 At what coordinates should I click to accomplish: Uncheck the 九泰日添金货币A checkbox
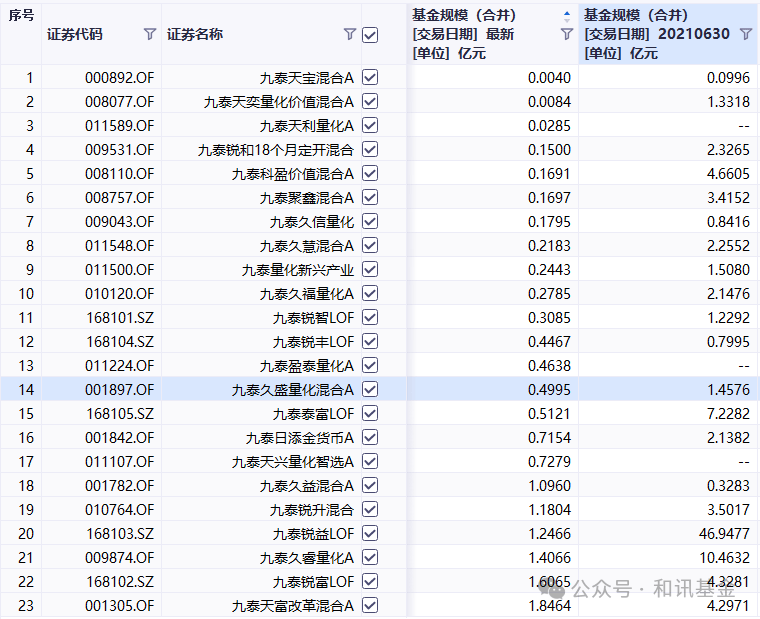point(370,437)
